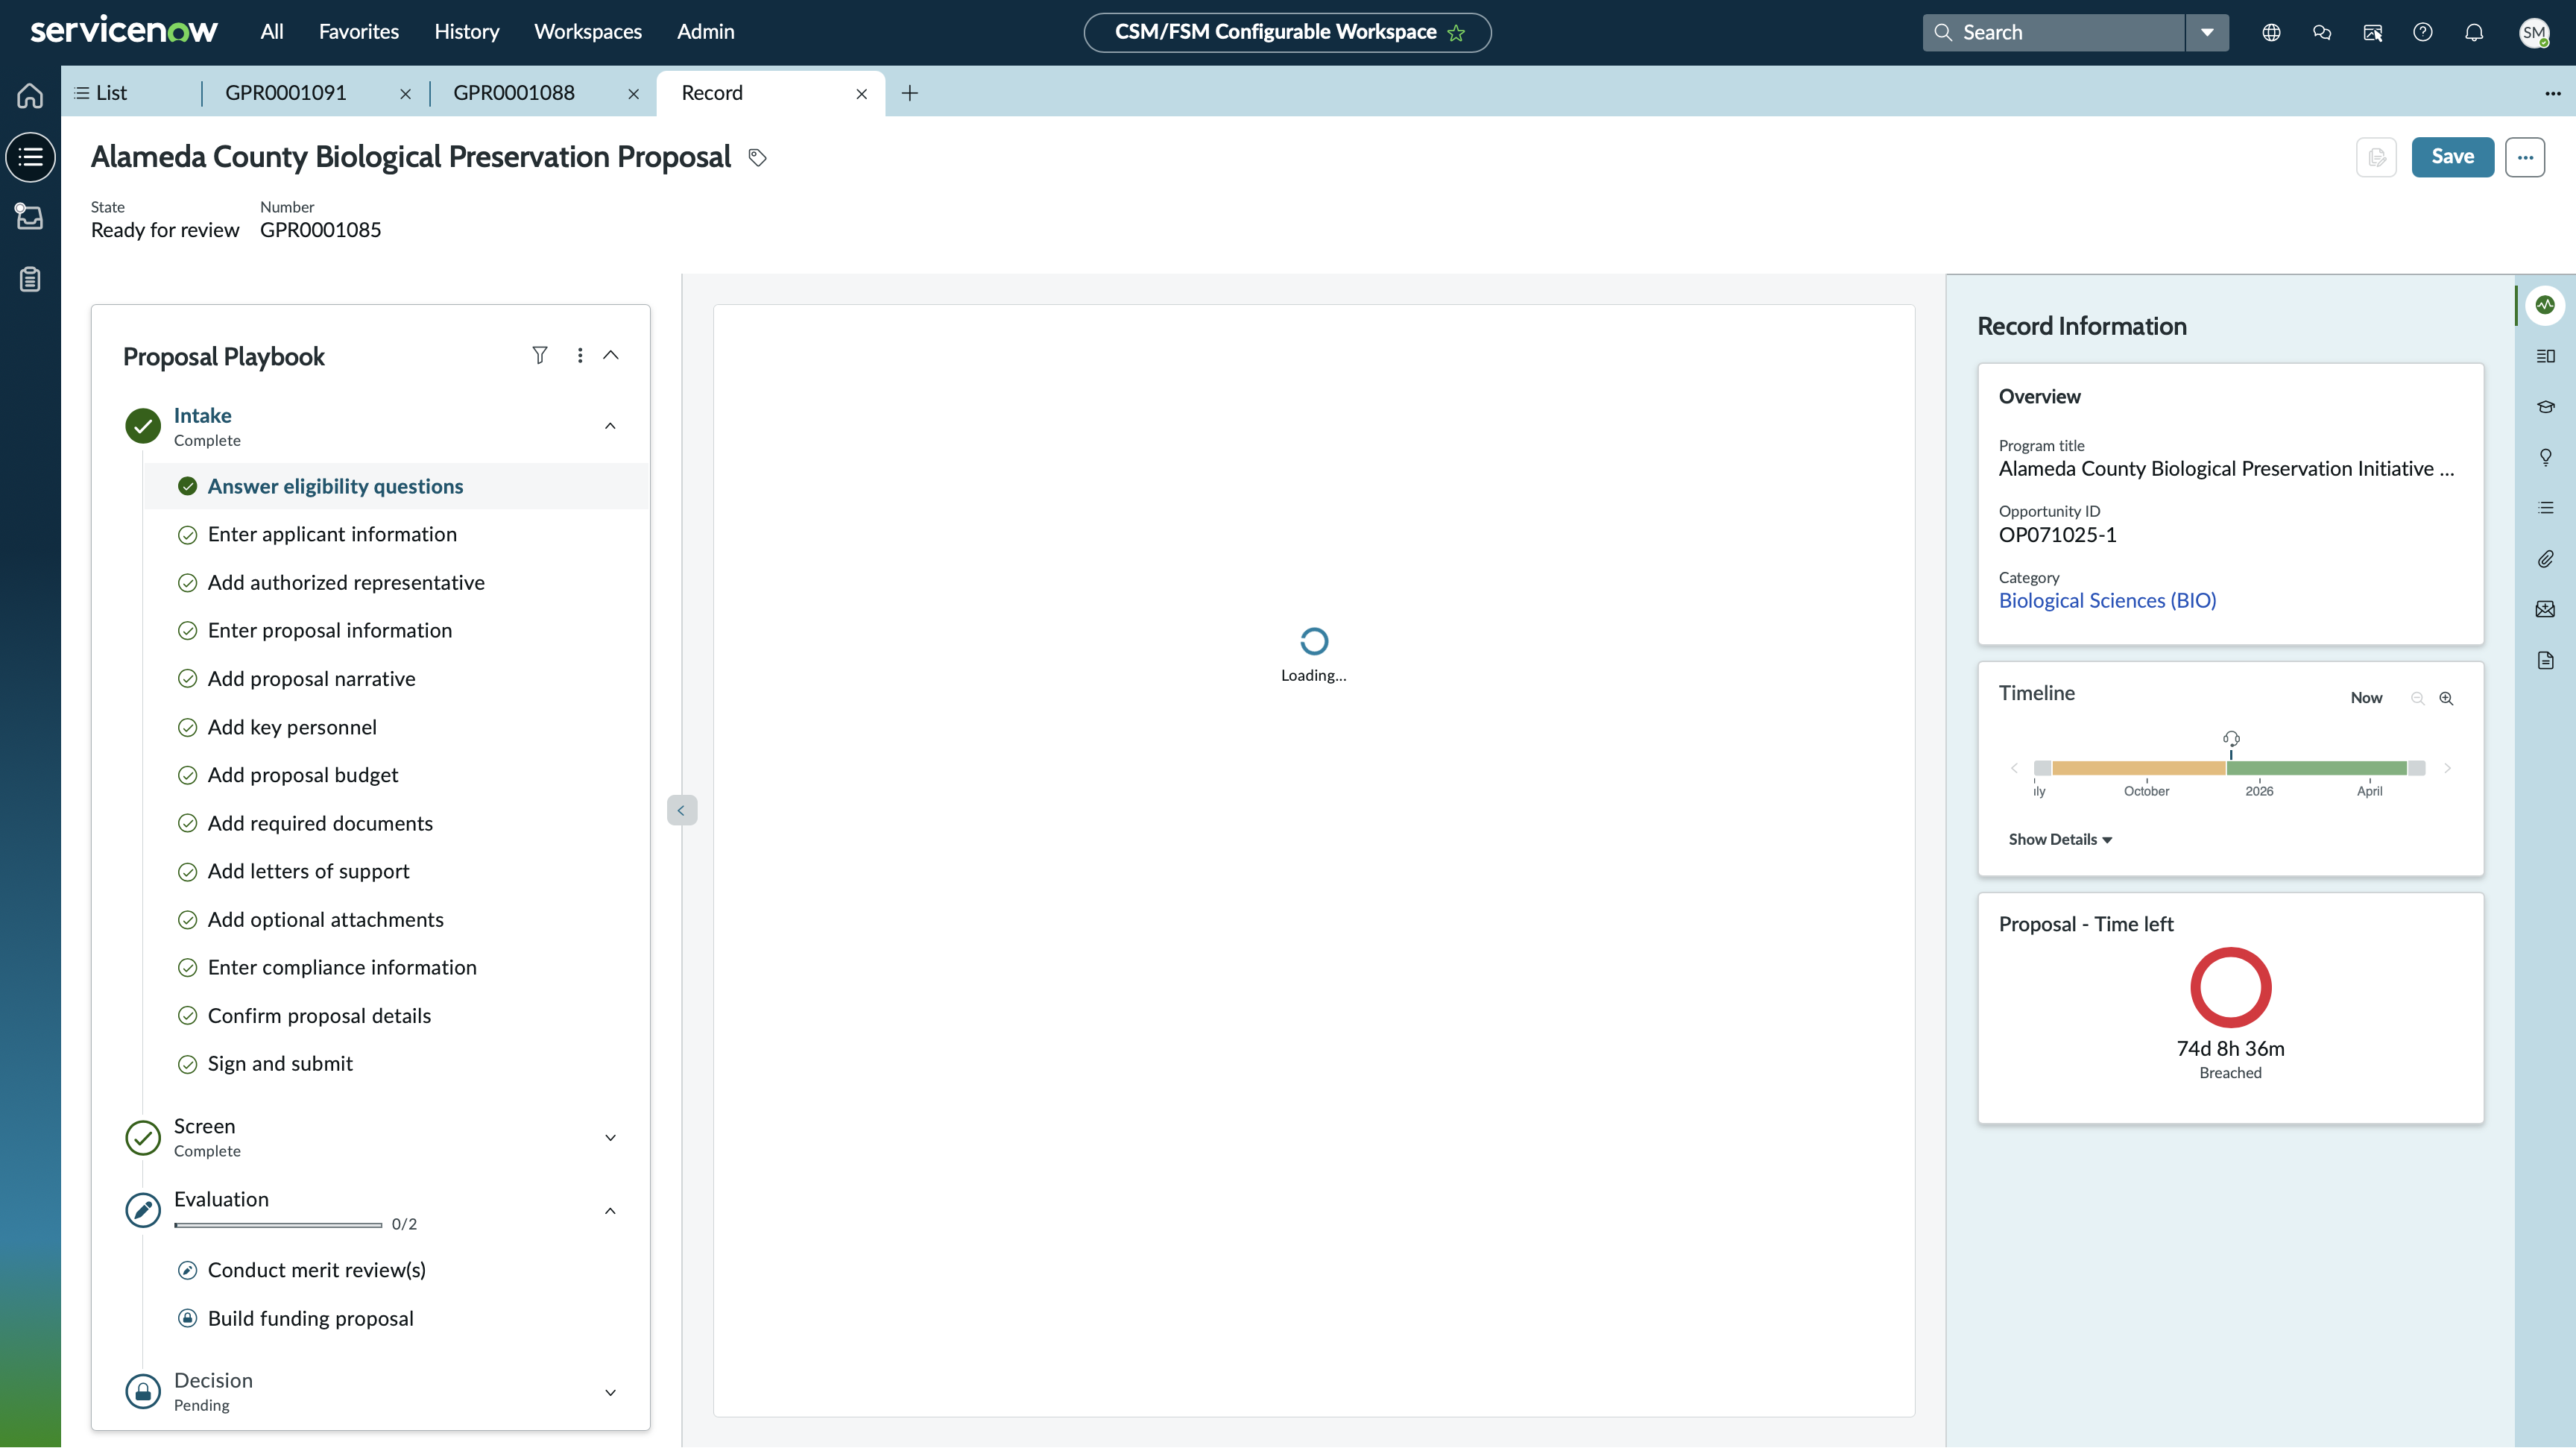Zoom in the Timeline

coord(2446,698)
